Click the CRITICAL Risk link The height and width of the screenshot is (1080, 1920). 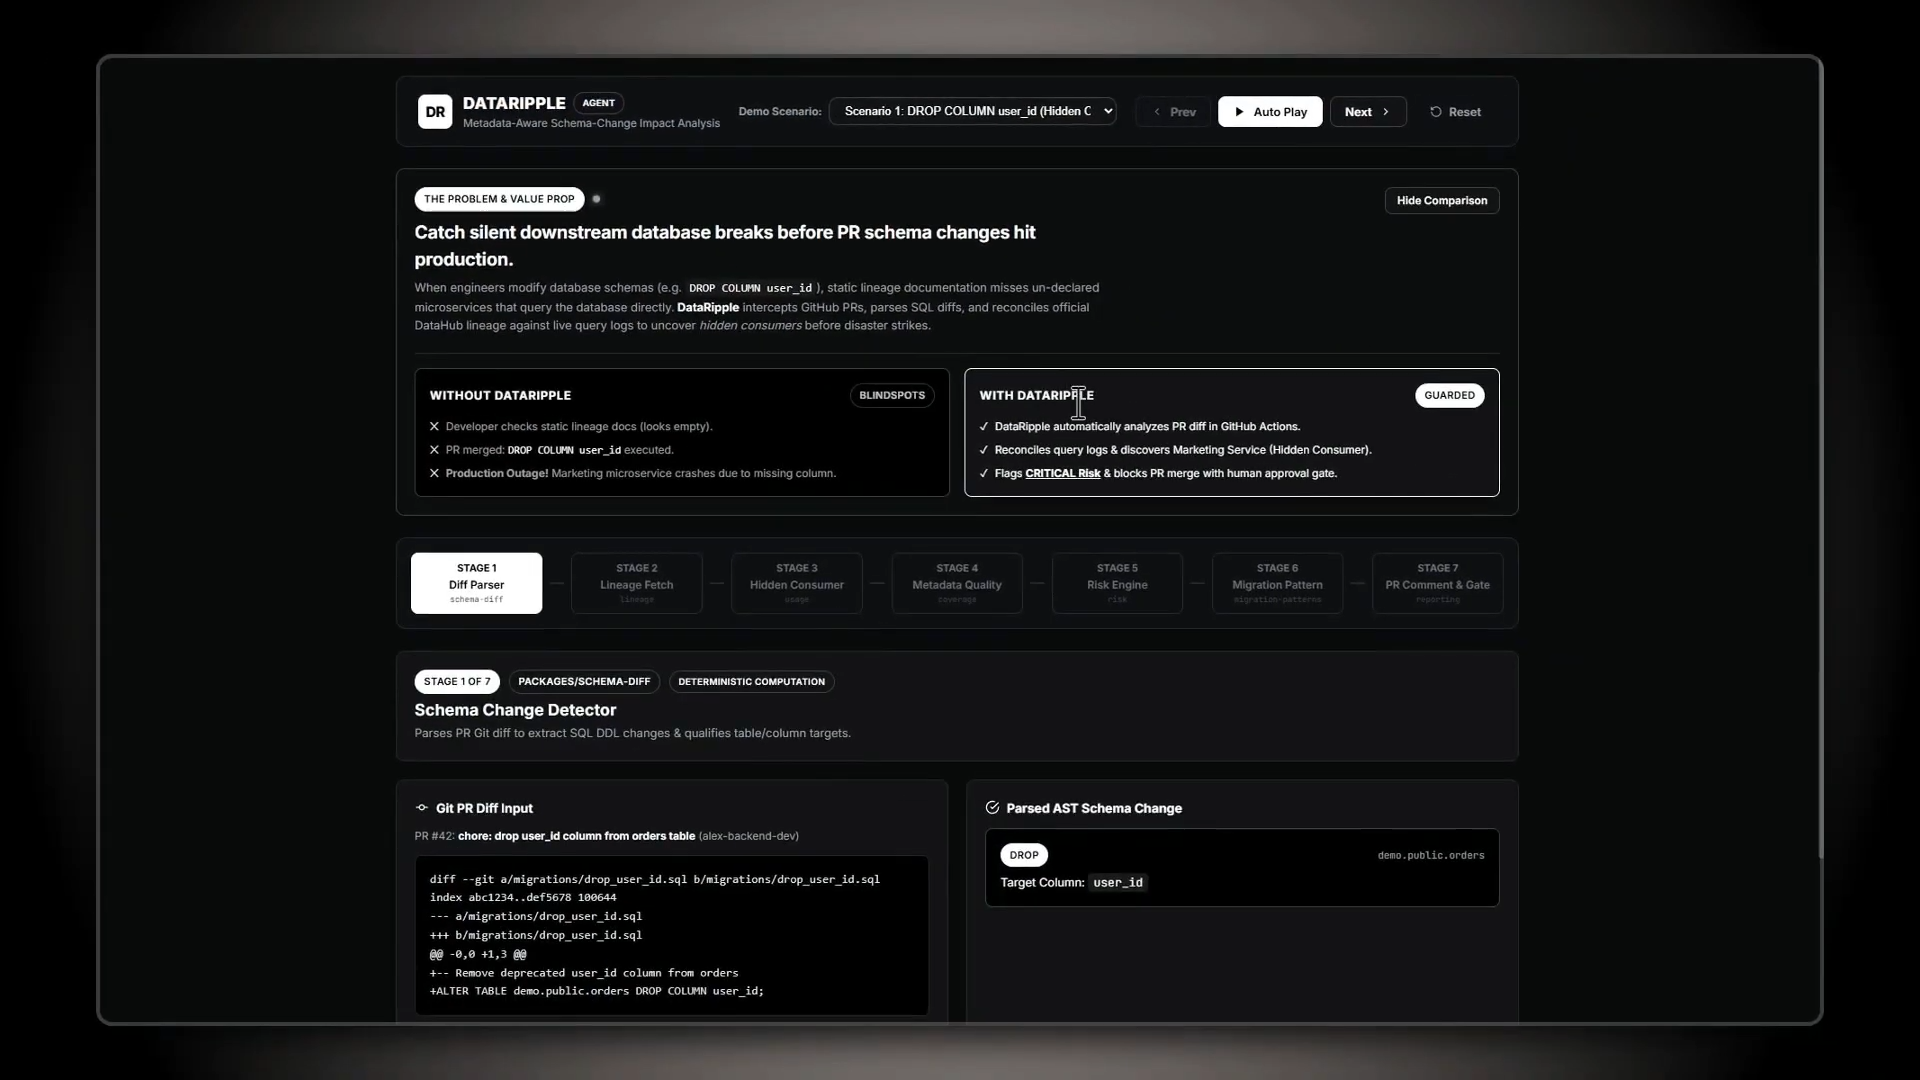point(1062,474)
